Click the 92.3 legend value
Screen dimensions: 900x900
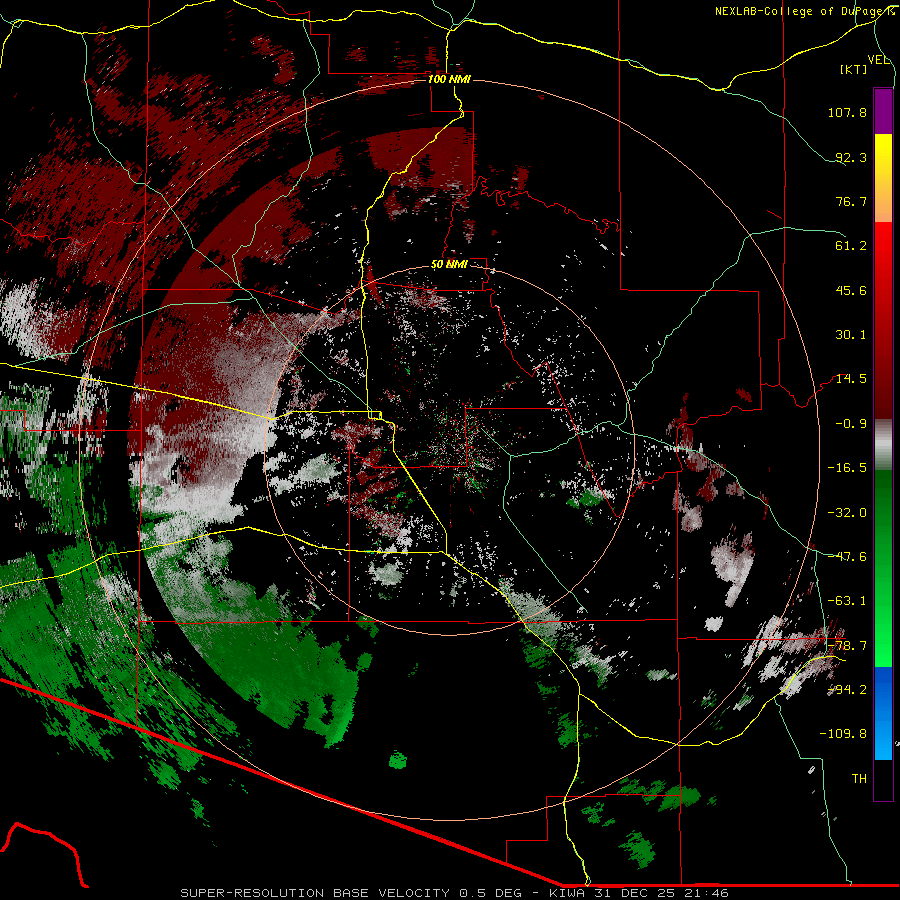click(851, 157)
